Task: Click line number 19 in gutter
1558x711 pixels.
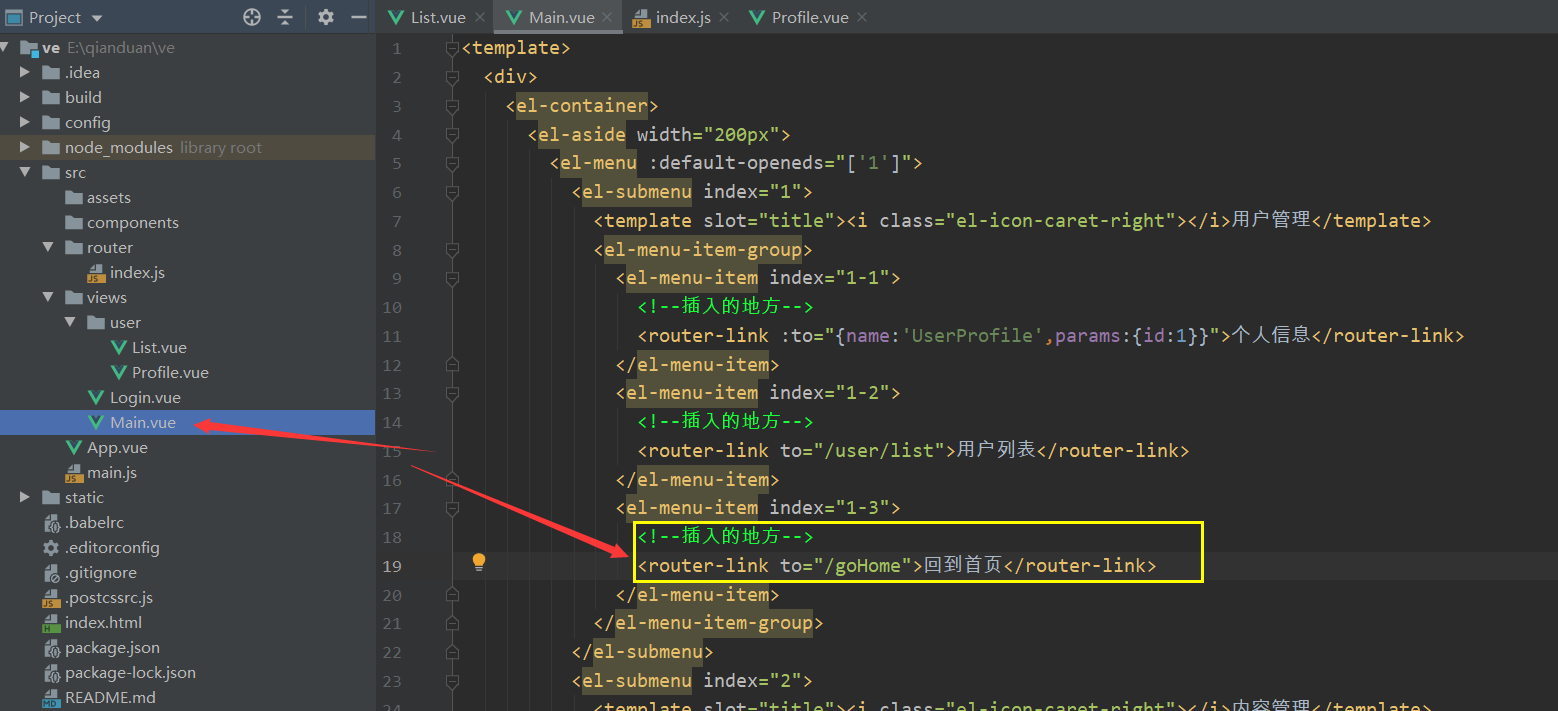Action: [391, 566]
